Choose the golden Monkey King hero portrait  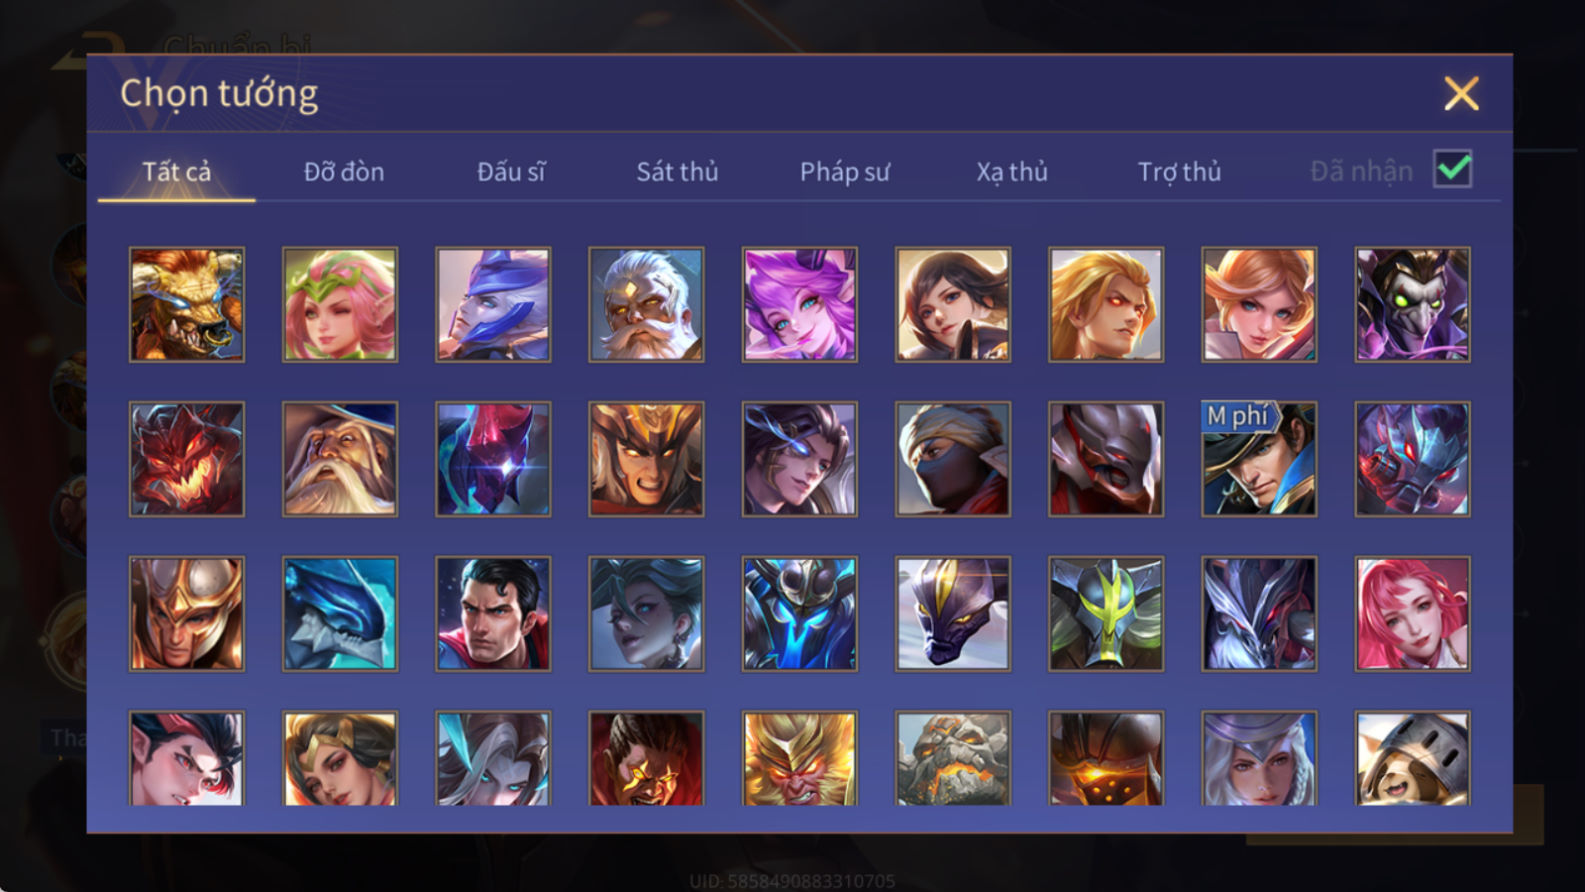click(799, 758)
